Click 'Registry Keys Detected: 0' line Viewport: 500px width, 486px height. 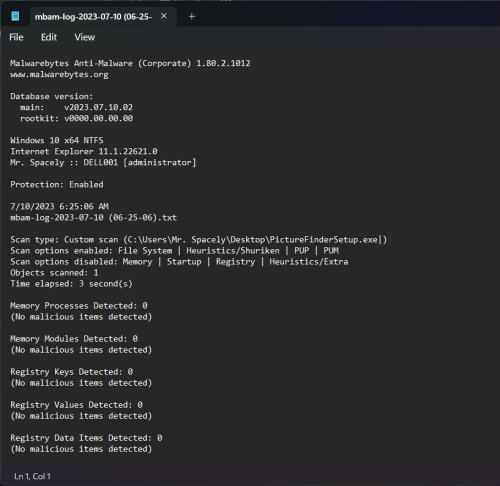(72, 372)
